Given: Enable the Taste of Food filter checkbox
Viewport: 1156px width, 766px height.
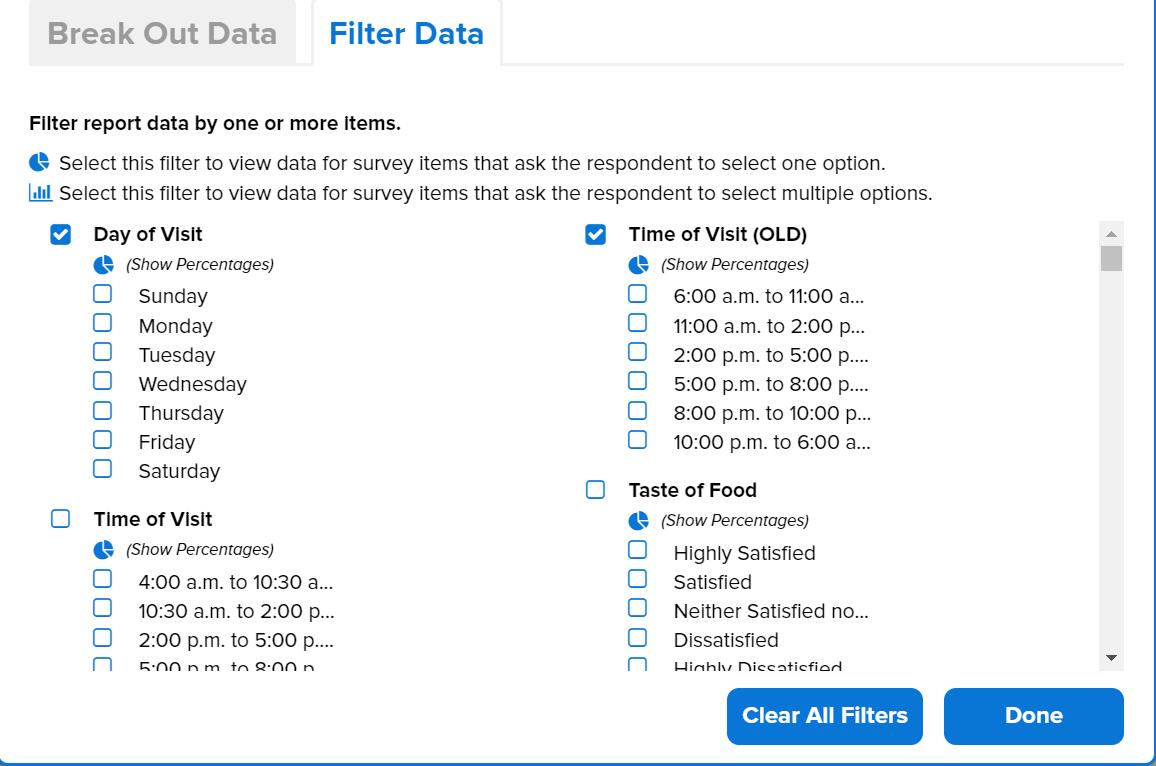Looking at the screenshot, I should (596, 490).
